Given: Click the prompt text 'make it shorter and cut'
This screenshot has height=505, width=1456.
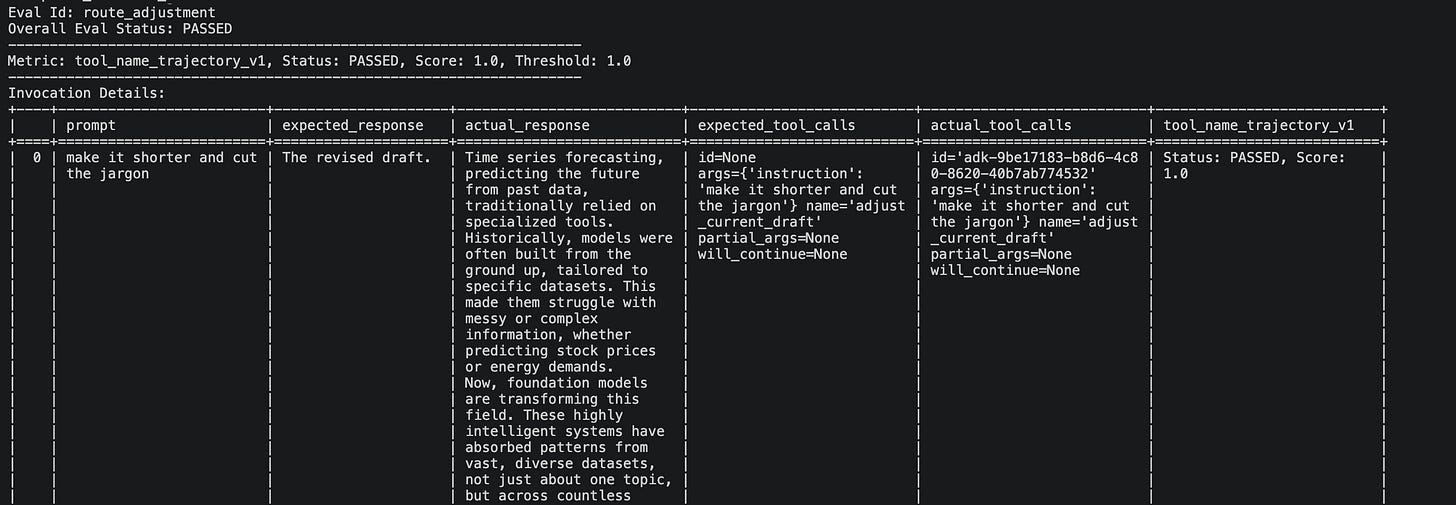Looking at the screenshot, I should click(x=161, y=158).
